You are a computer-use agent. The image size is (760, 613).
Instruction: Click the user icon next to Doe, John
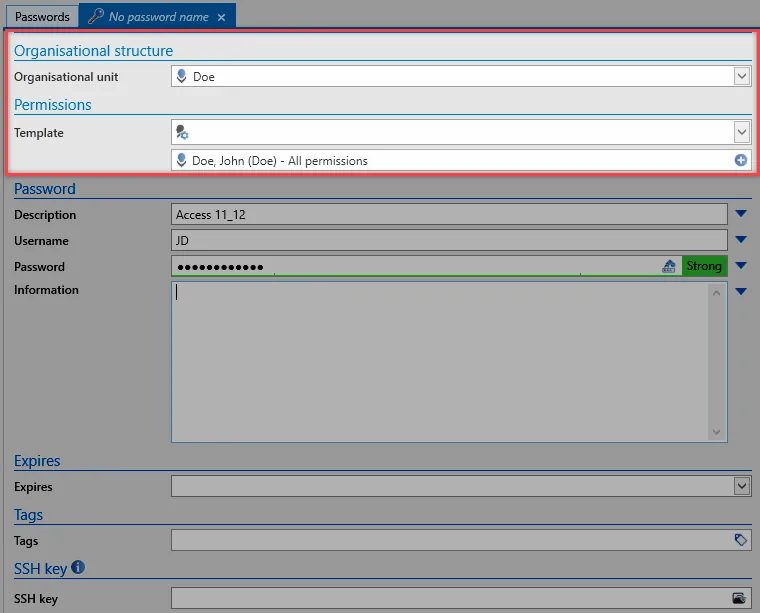click(182, 160)
